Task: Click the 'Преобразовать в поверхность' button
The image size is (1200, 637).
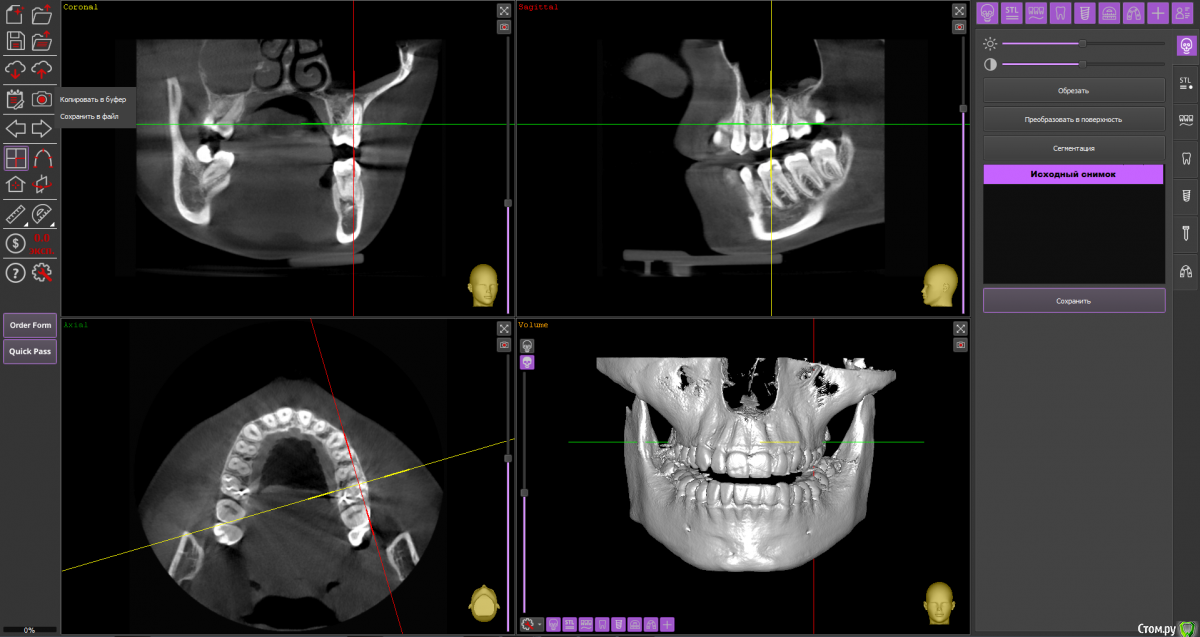Action: [x=1073, y=119]
